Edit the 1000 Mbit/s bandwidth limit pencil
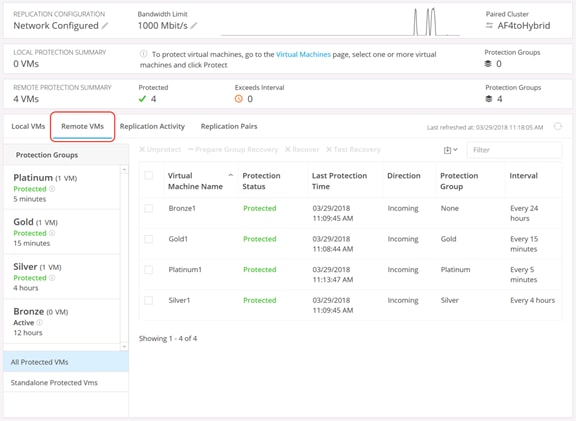Screen dimensions: 576x421 [194, 26]
